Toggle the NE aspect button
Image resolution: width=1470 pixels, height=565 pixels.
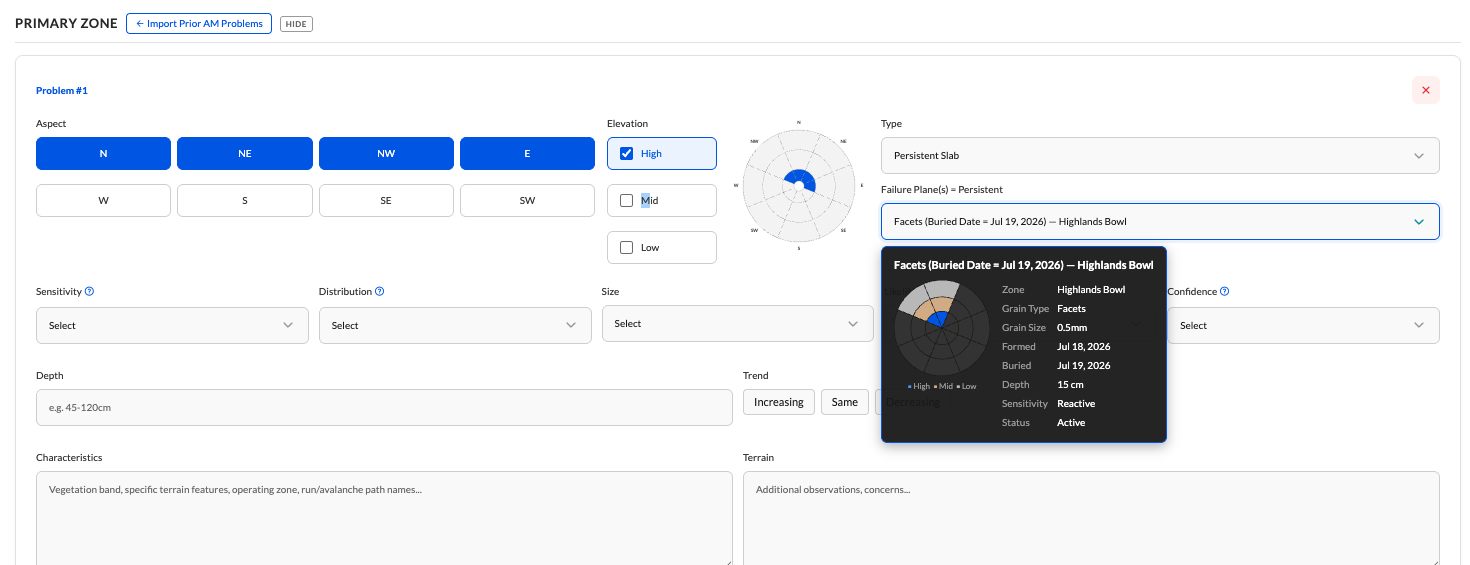[244, 154]
